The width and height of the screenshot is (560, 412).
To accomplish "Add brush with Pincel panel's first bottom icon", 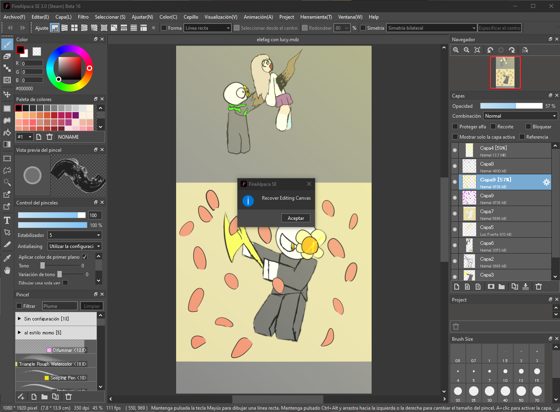I will coord(21,397).
